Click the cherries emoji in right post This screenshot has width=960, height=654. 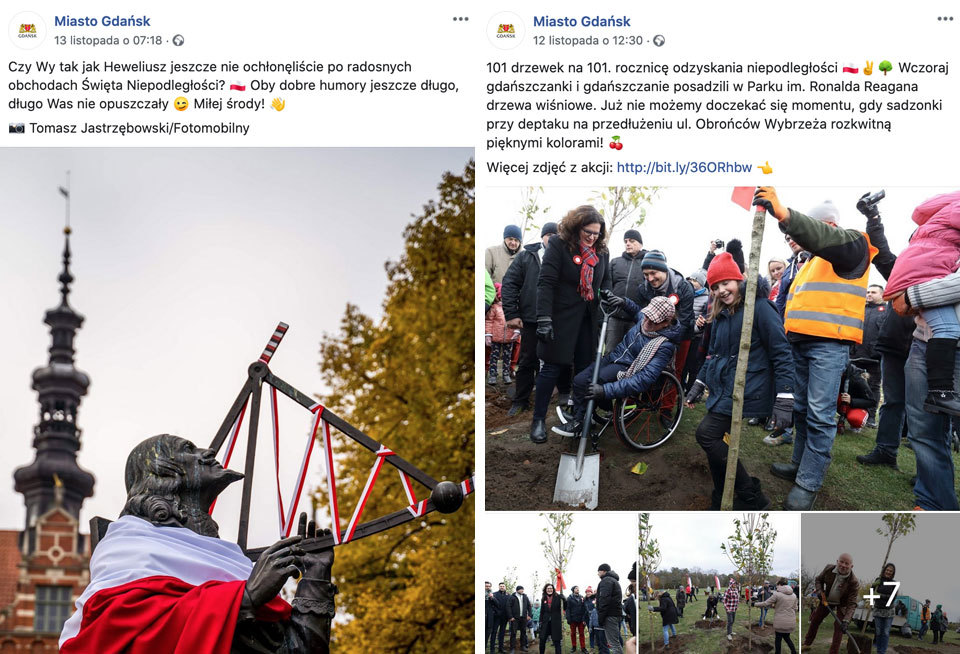pos(616,143)
